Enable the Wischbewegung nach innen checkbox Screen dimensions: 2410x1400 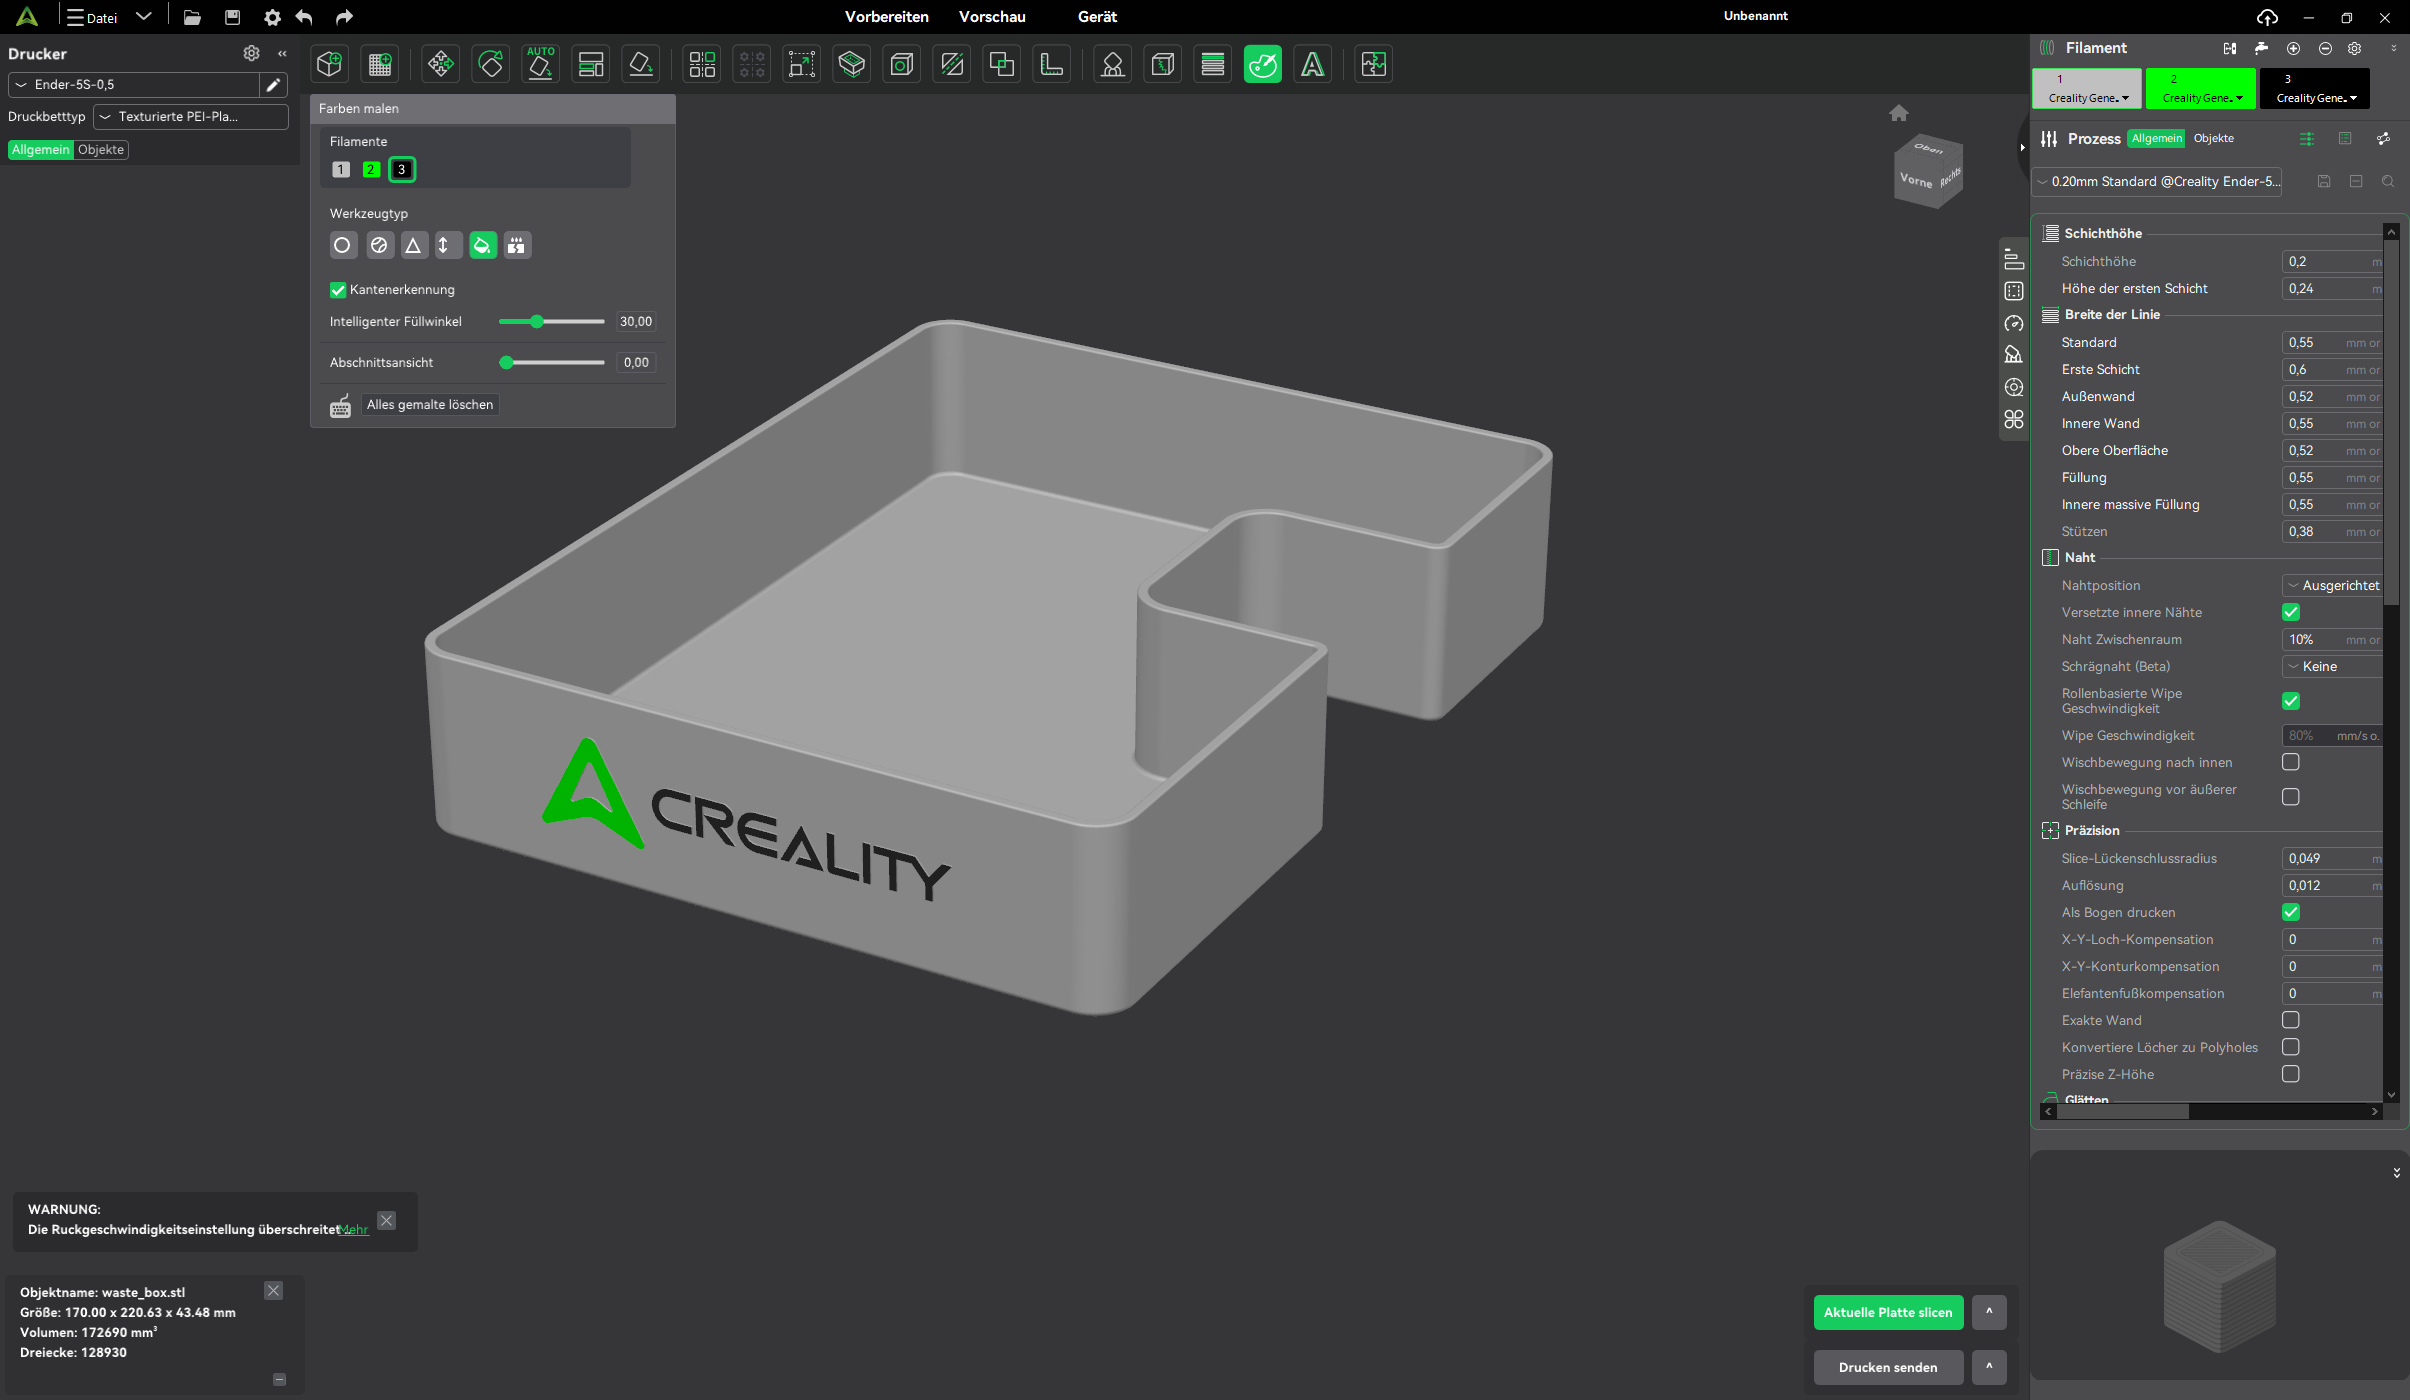pyautogui.click(x=2290, y=762)
